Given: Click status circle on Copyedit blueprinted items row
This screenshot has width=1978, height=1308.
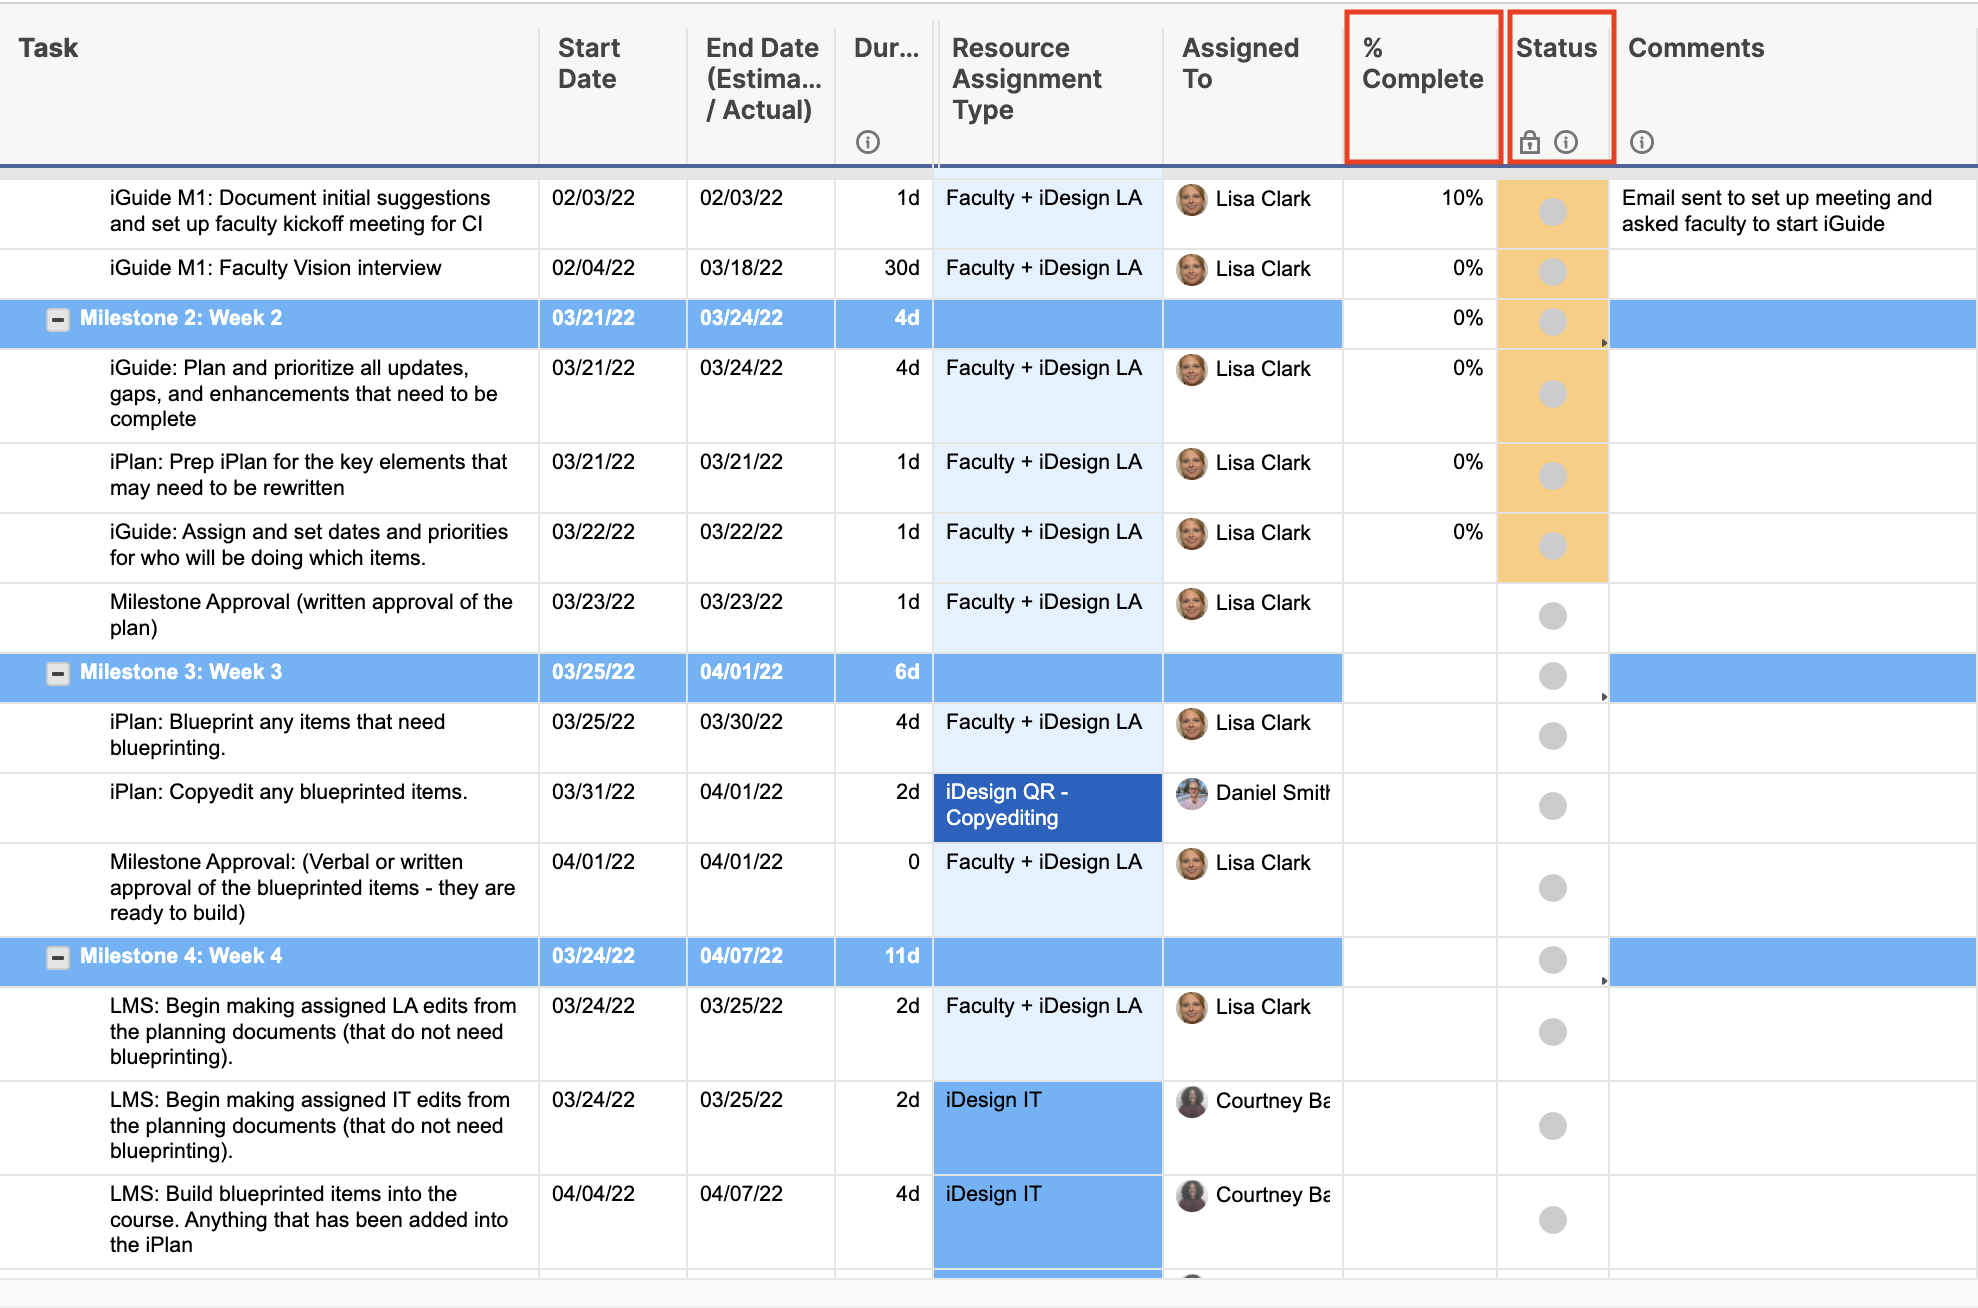Looking at the screenshot, I should 1552,806.
